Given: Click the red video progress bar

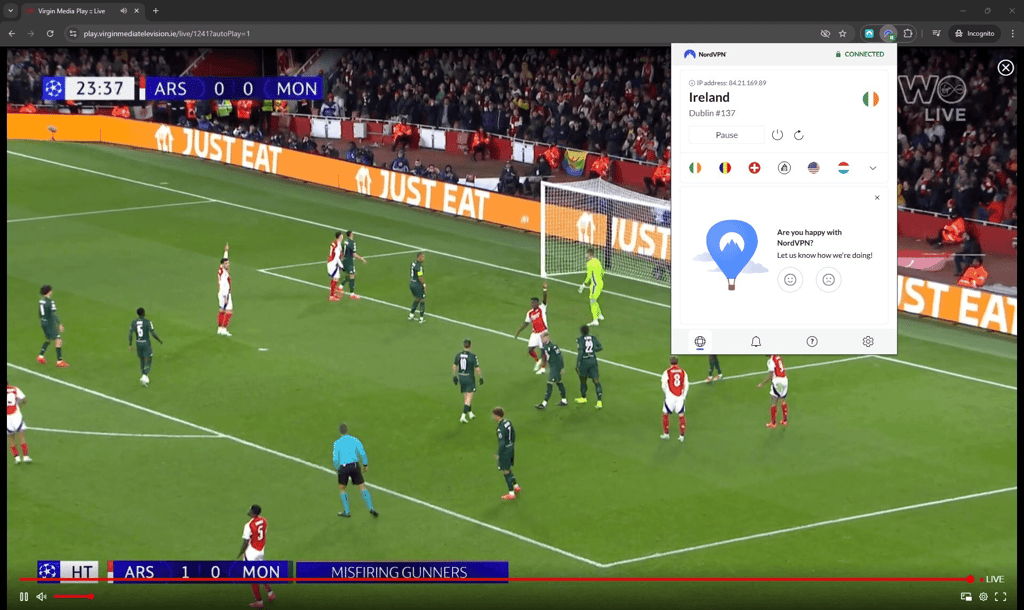Looking at the screenshot, I should pos(496,579).
